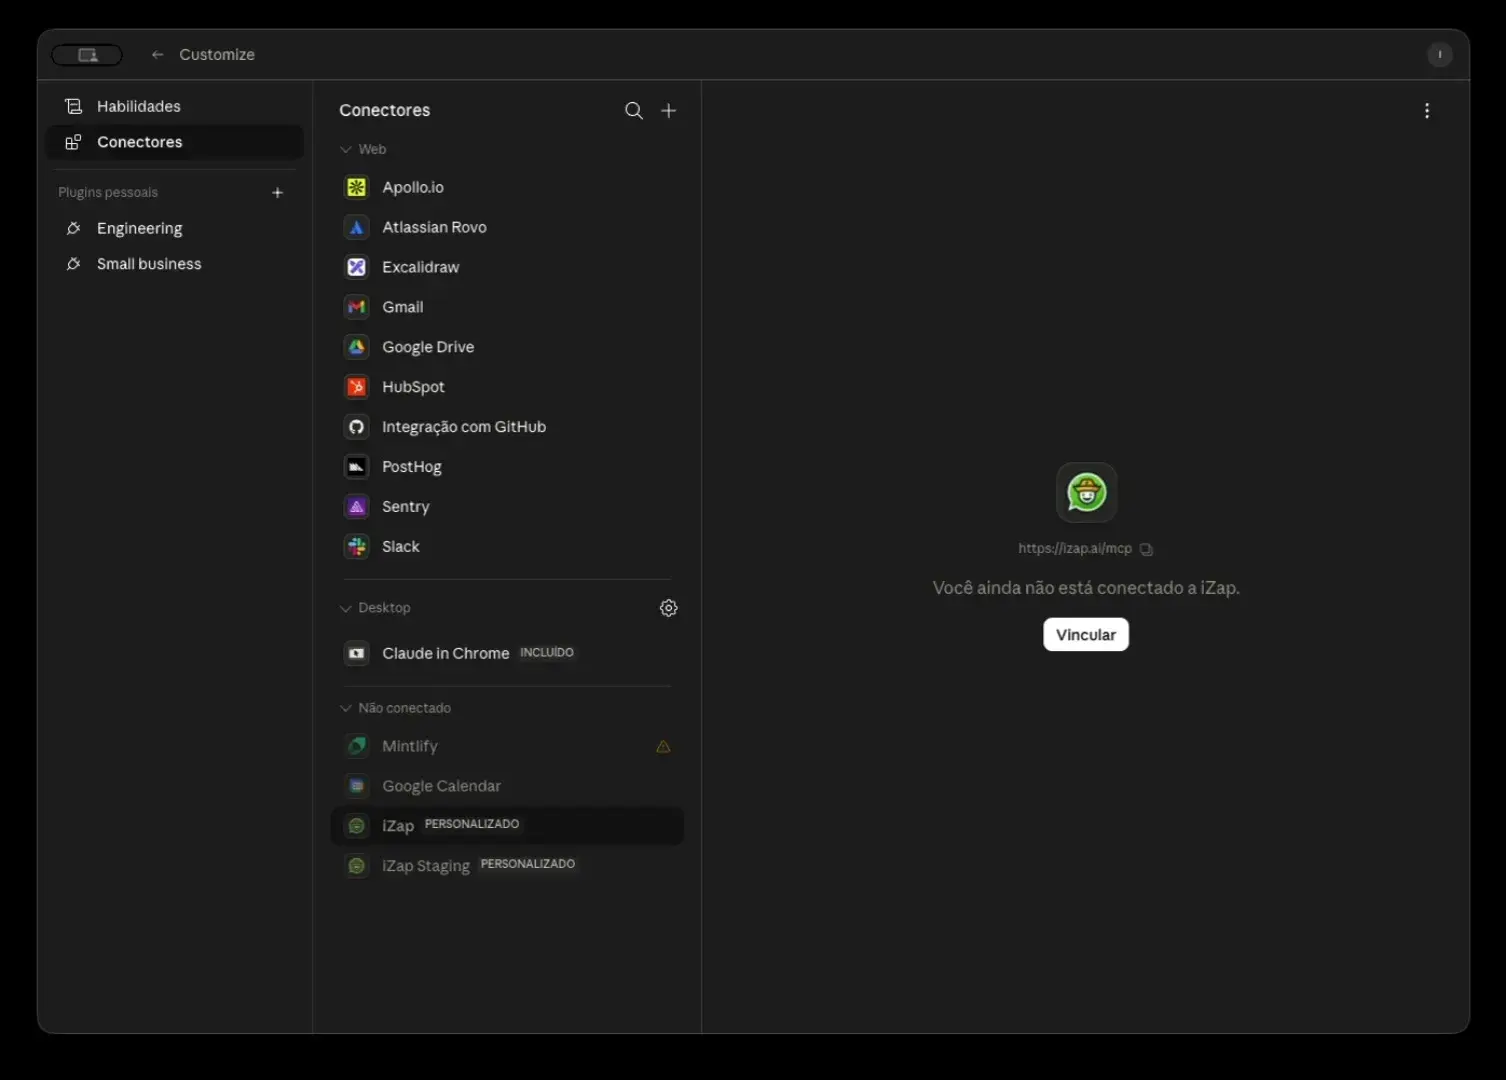This screenshot has height=1080, width=1506.
Task: Copy the izap.ai/mcp URL
Action: [x=1146, y=549]
